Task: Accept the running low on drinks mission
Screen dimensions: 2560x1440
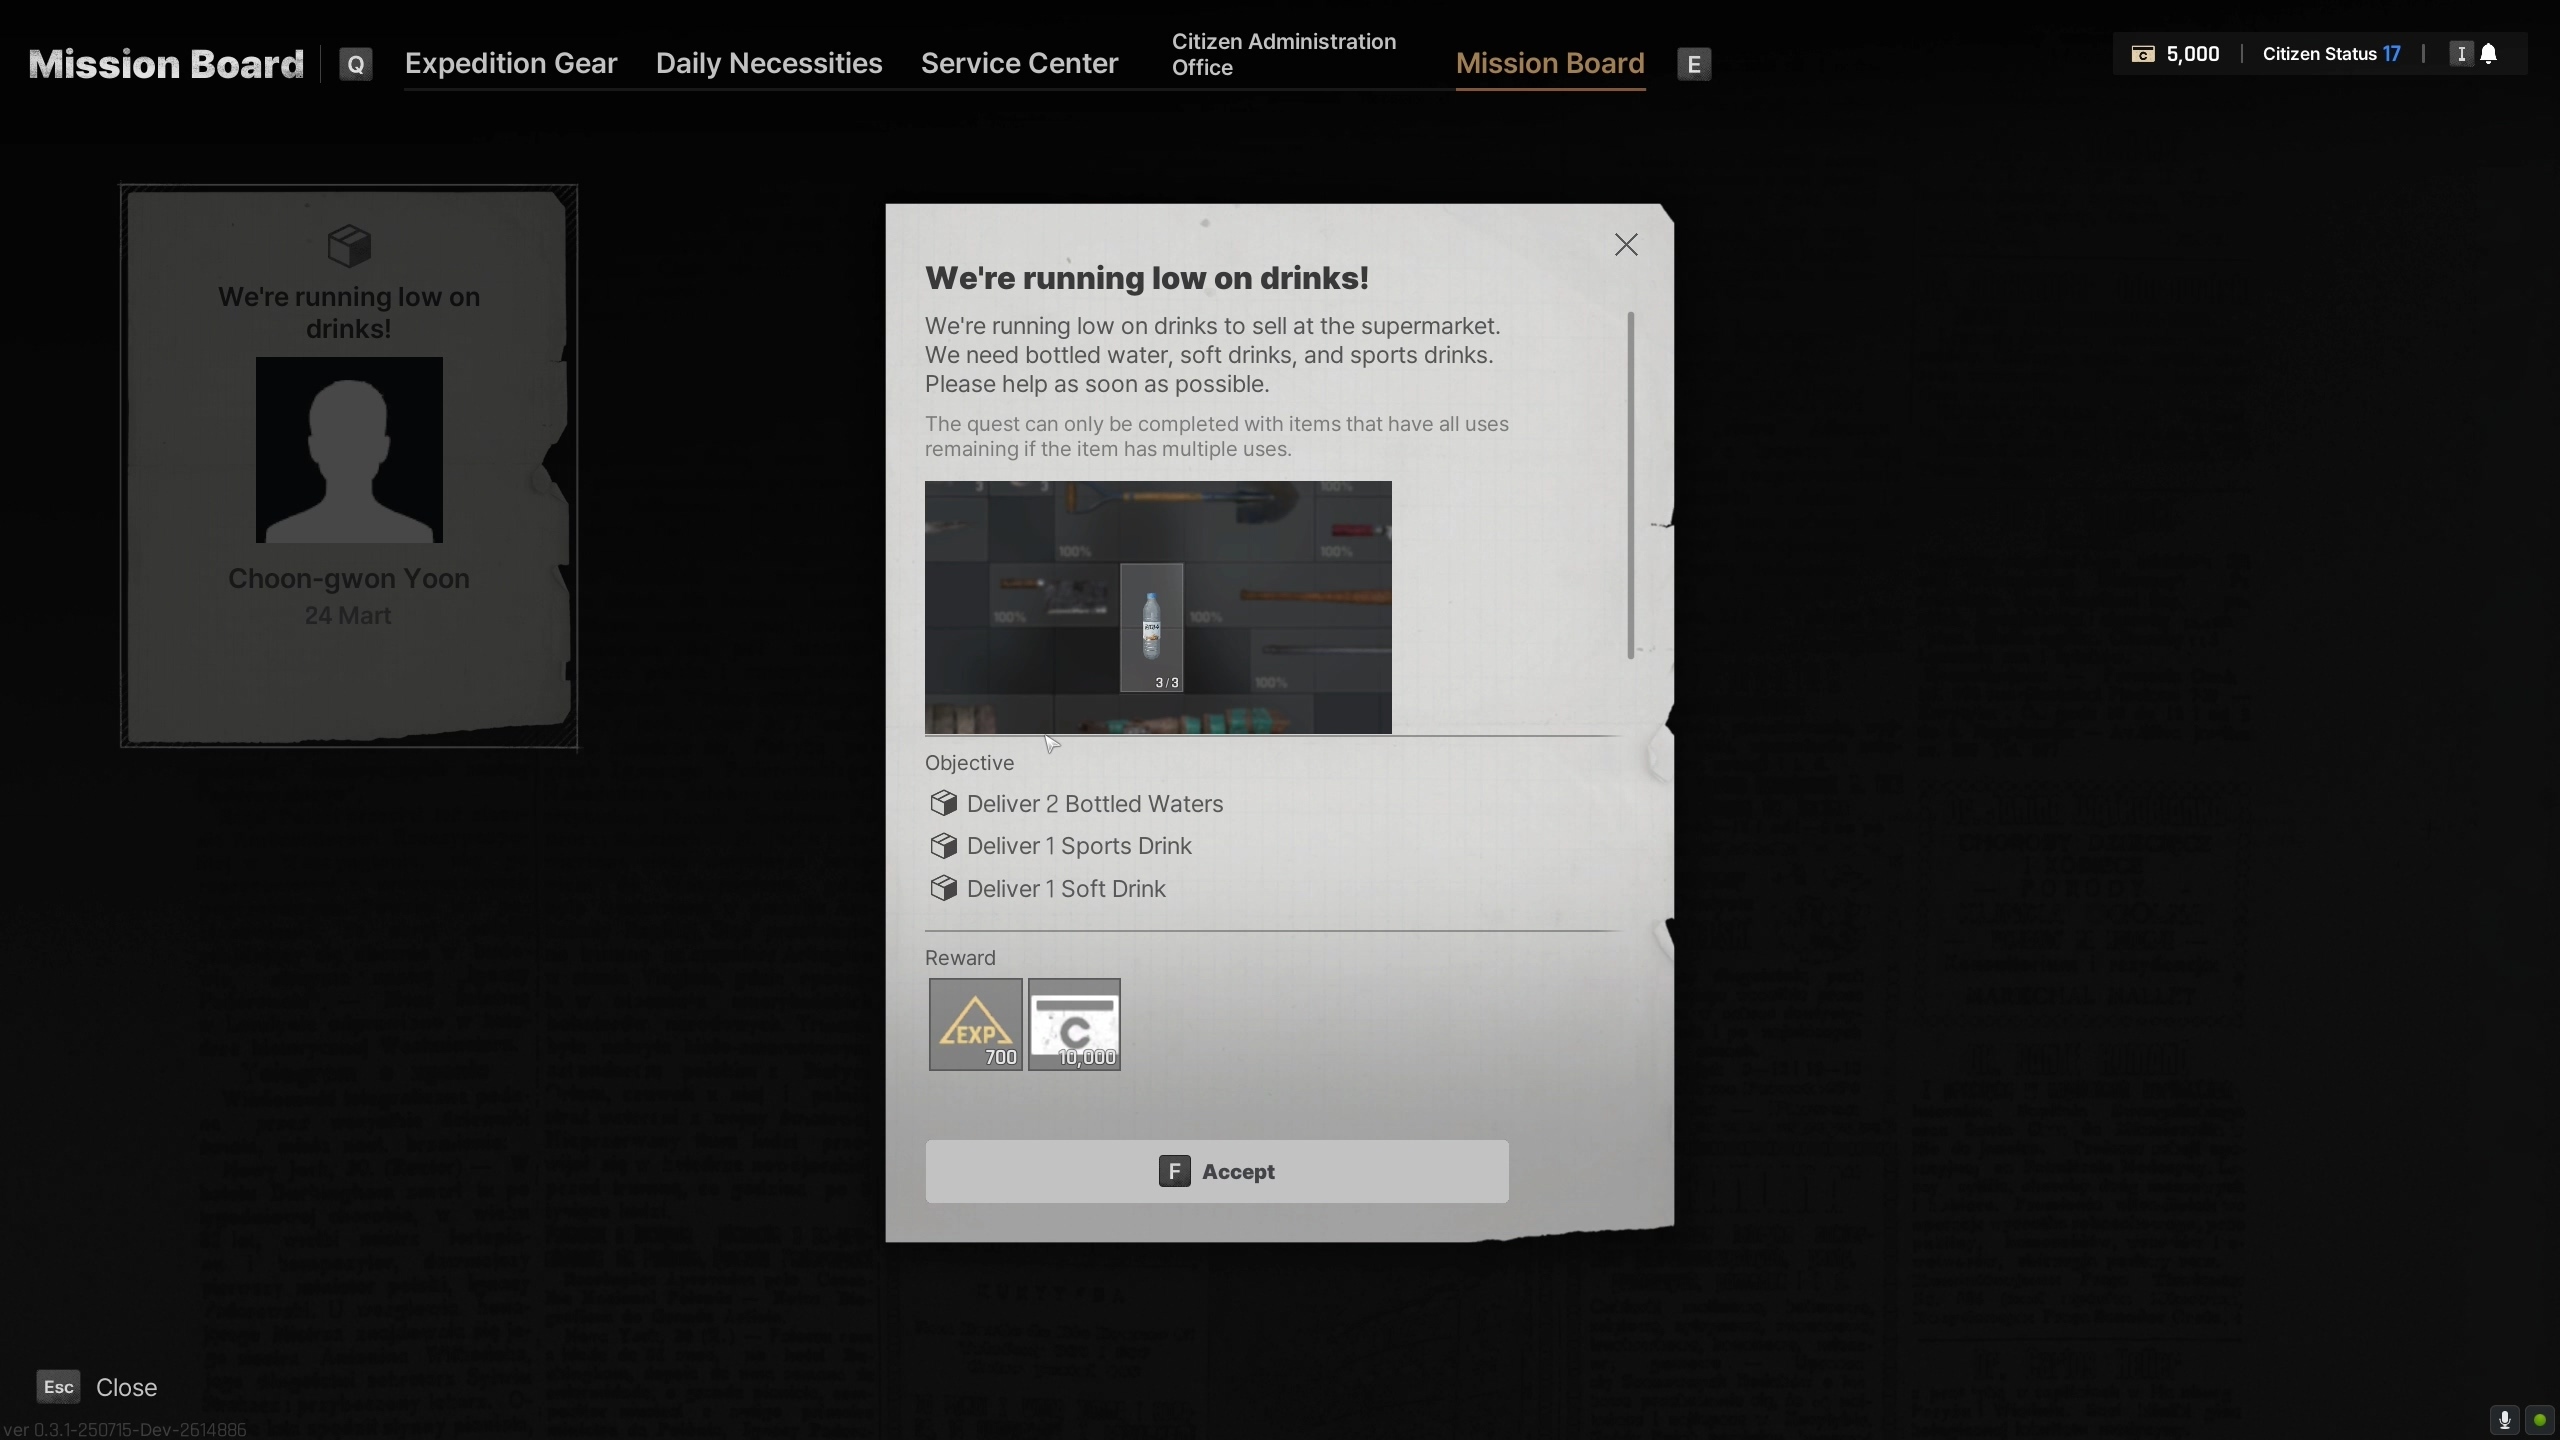Action: [x=1217, y=1171]
